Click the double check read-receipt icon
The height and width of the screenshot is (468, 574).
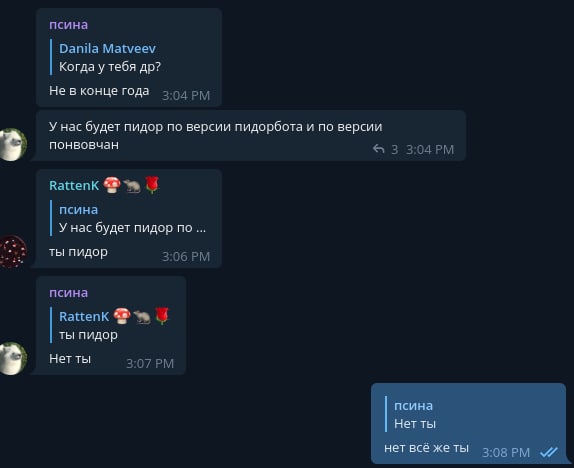click(549, 452)
